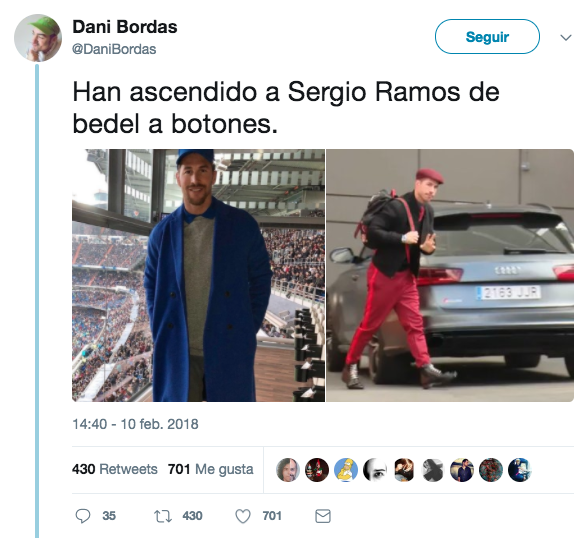588x538 pixels.
Task: Retweet using the retweet arrows icon
Action: coord(163,516)
